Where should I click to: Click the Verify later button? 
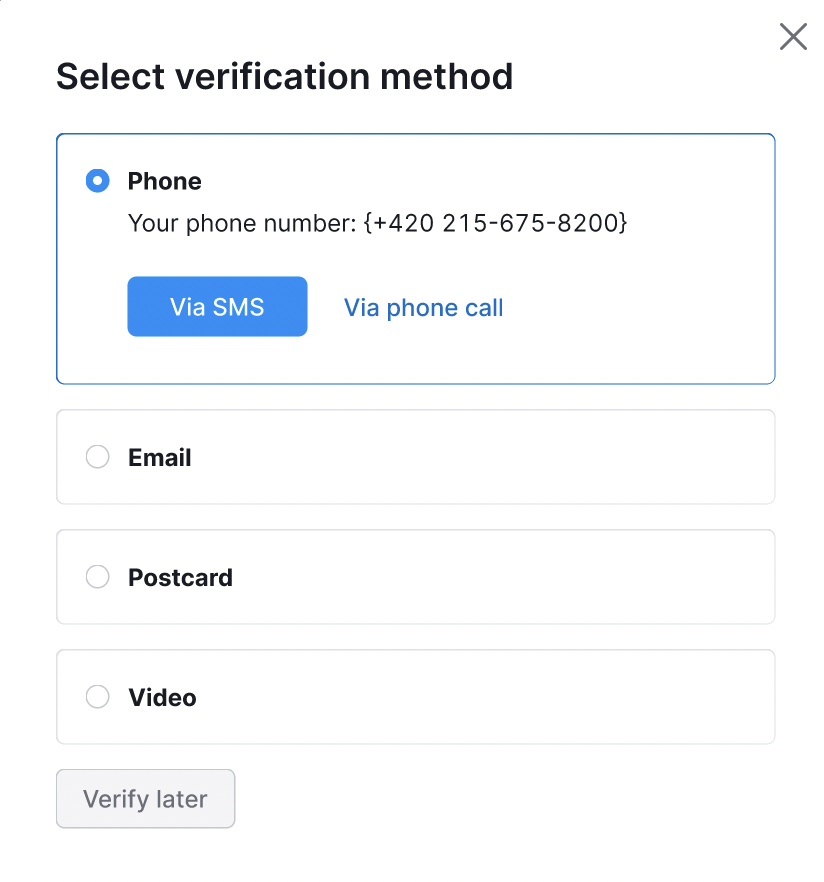pos(145,798)
